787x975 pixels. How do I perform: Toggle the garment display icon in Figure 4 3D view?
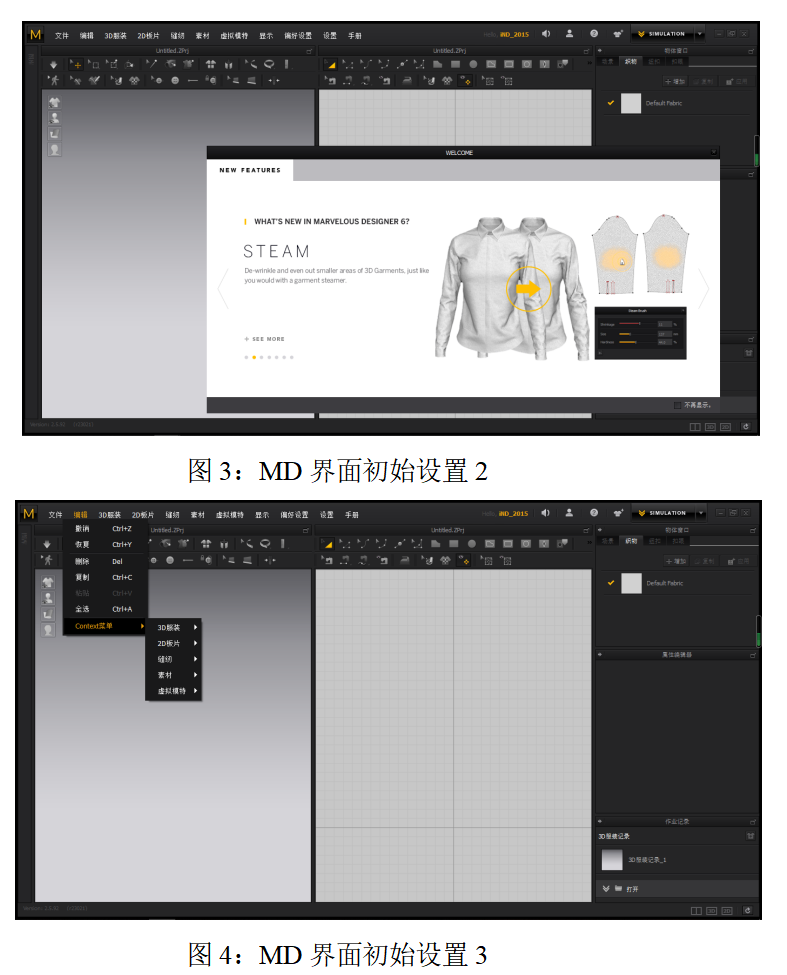point(48,583)
